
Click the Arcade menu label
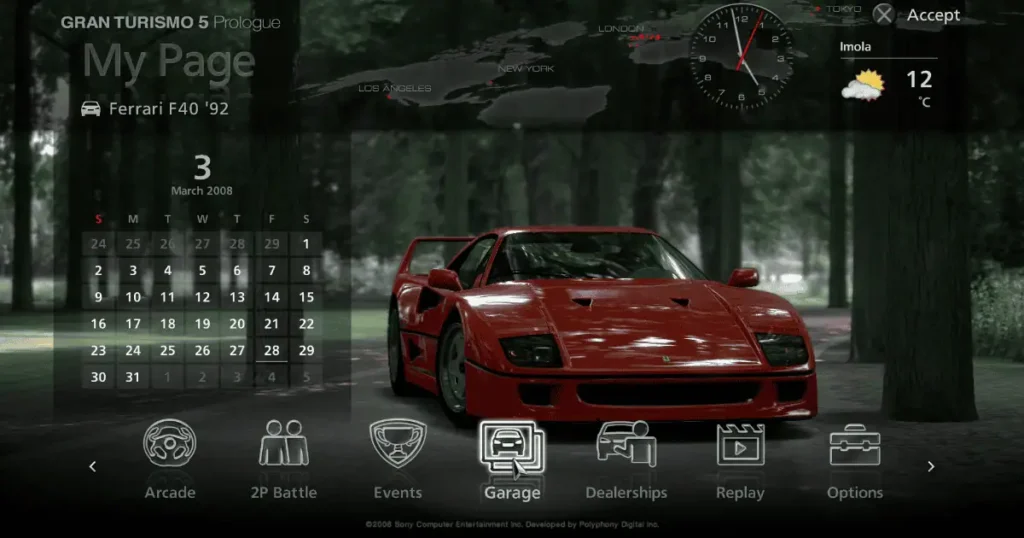click(x=170, y=493)
